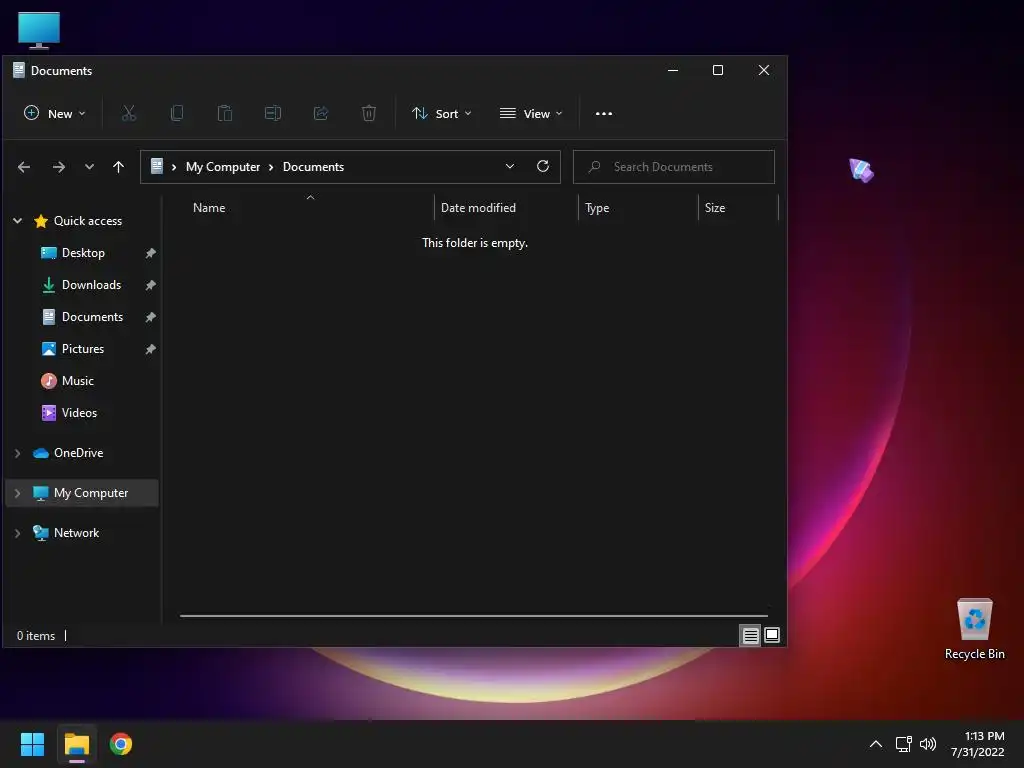Click the '0 items' status text
The image size is (1024, 768).
pyautogui.click(x=36, y=635)
